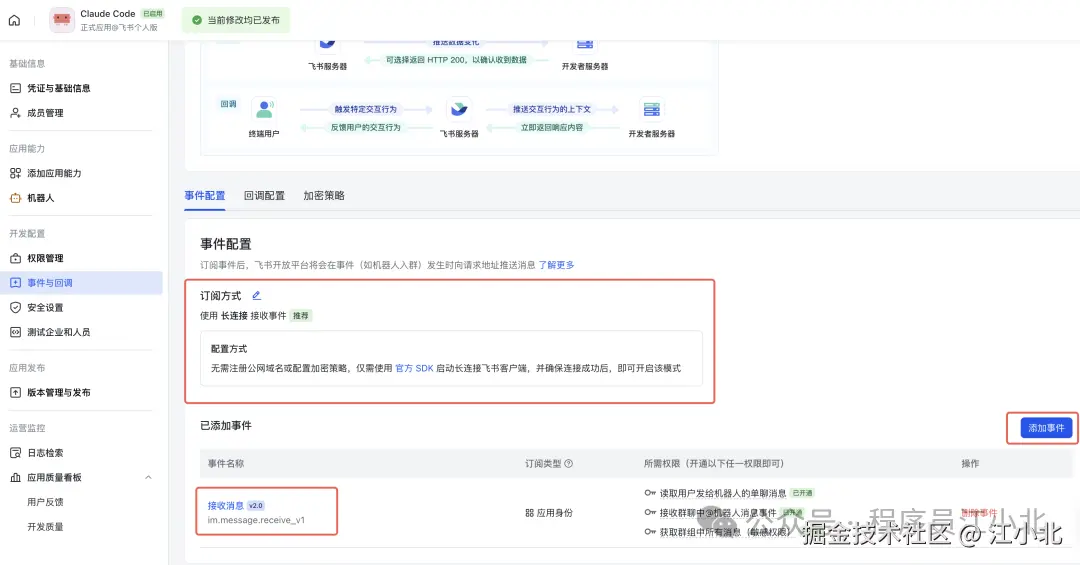Switch to the 加密策略 tab
1080x565 pixels.
coord(324,196)
